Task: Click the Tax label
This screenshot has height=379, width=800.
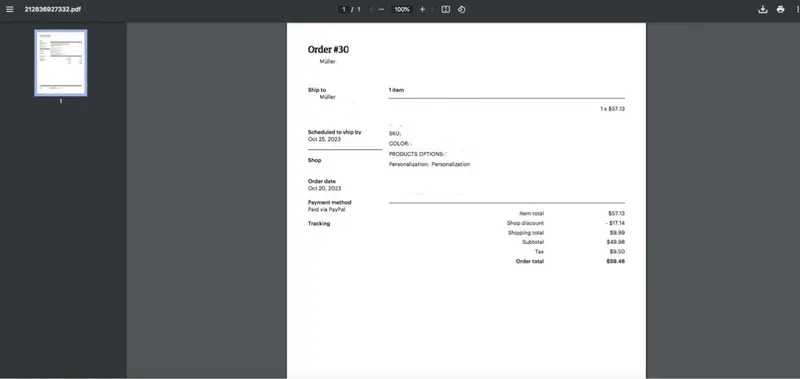Action: point(539,251)
